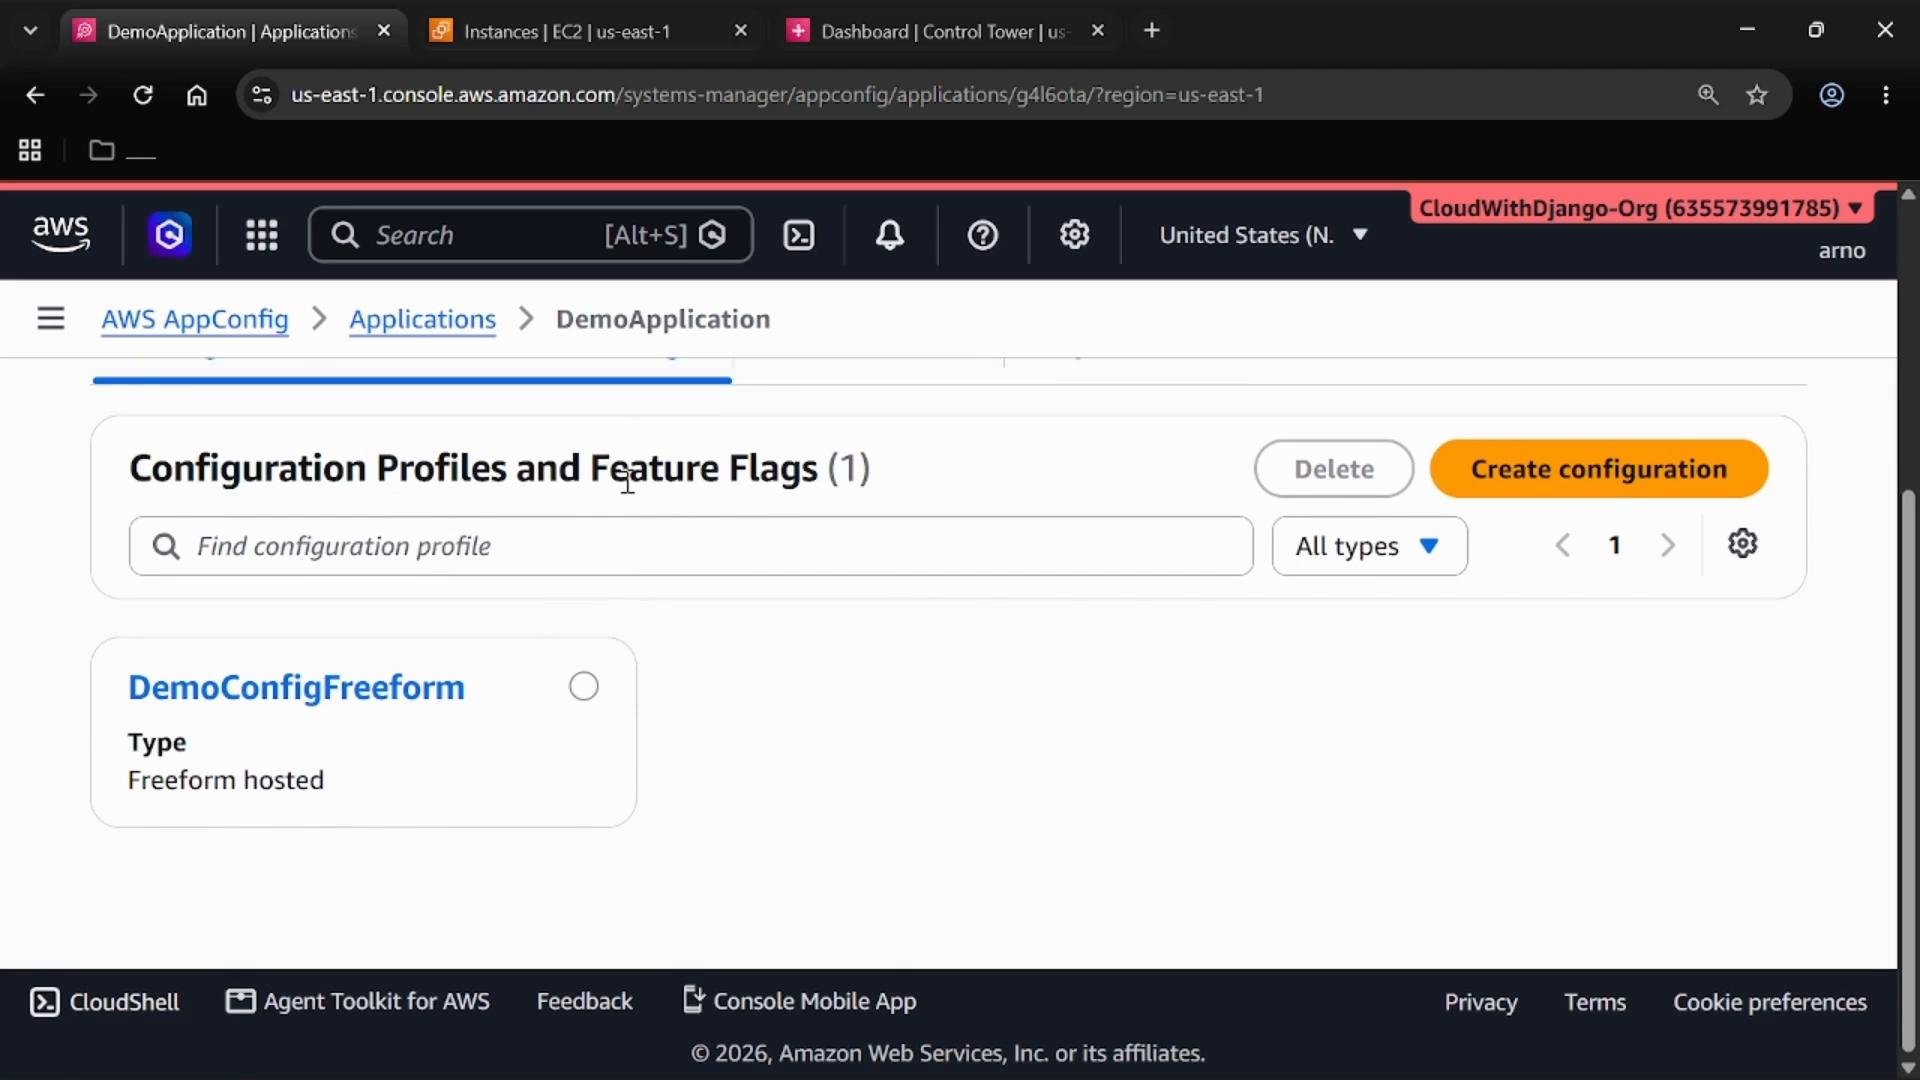Open the AWS console settings gear

[x=1075, y=235]
